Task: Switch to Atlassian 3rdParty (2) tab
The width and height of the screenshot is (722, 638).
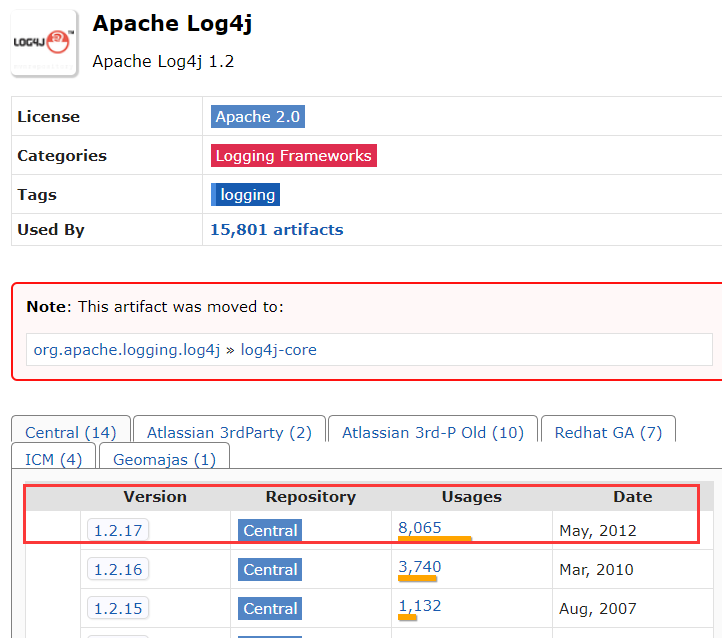Action: click(x=229, y=432)
